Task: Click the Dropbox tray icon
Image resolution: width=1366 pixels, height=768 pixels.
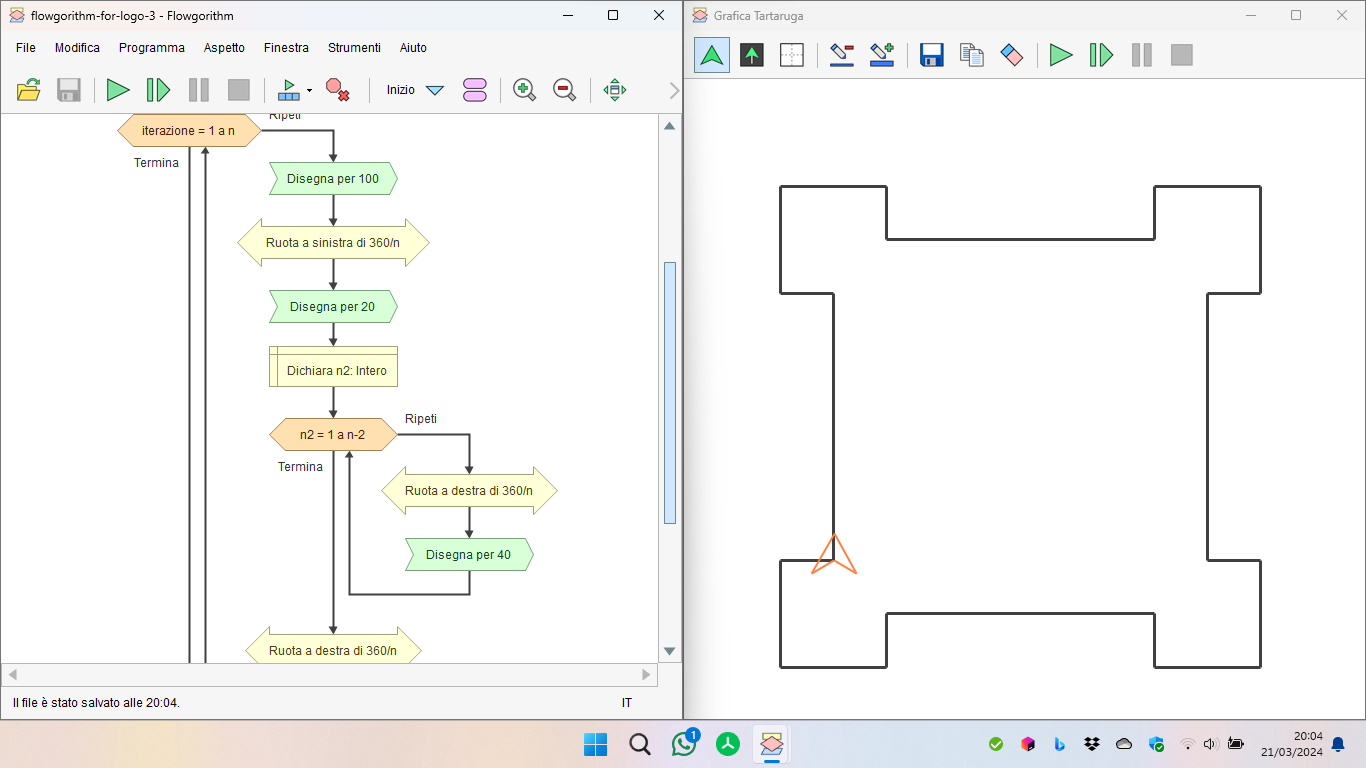Action: click(x=1092, y=744)
